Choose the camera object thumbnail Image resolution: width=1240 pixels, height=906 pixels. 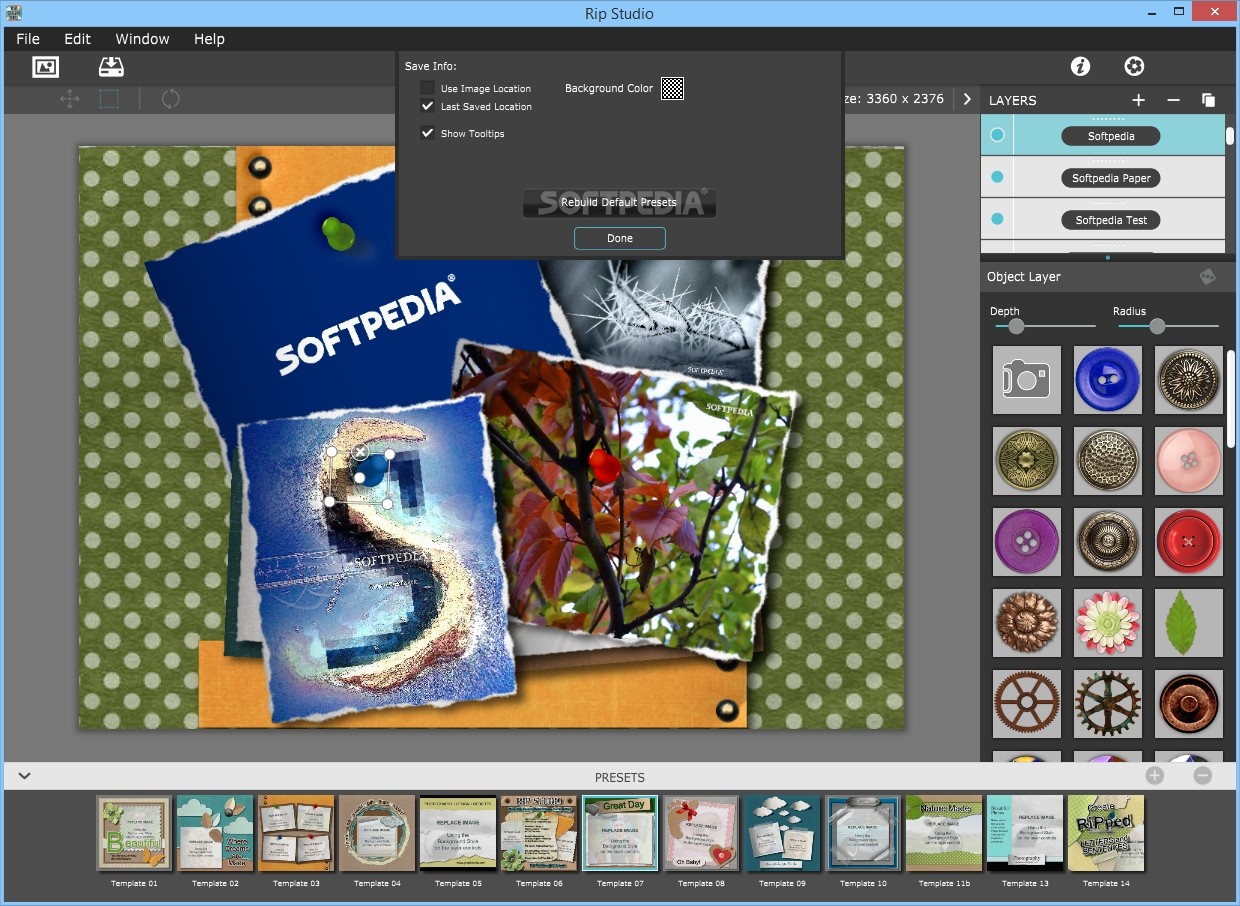1027,380
